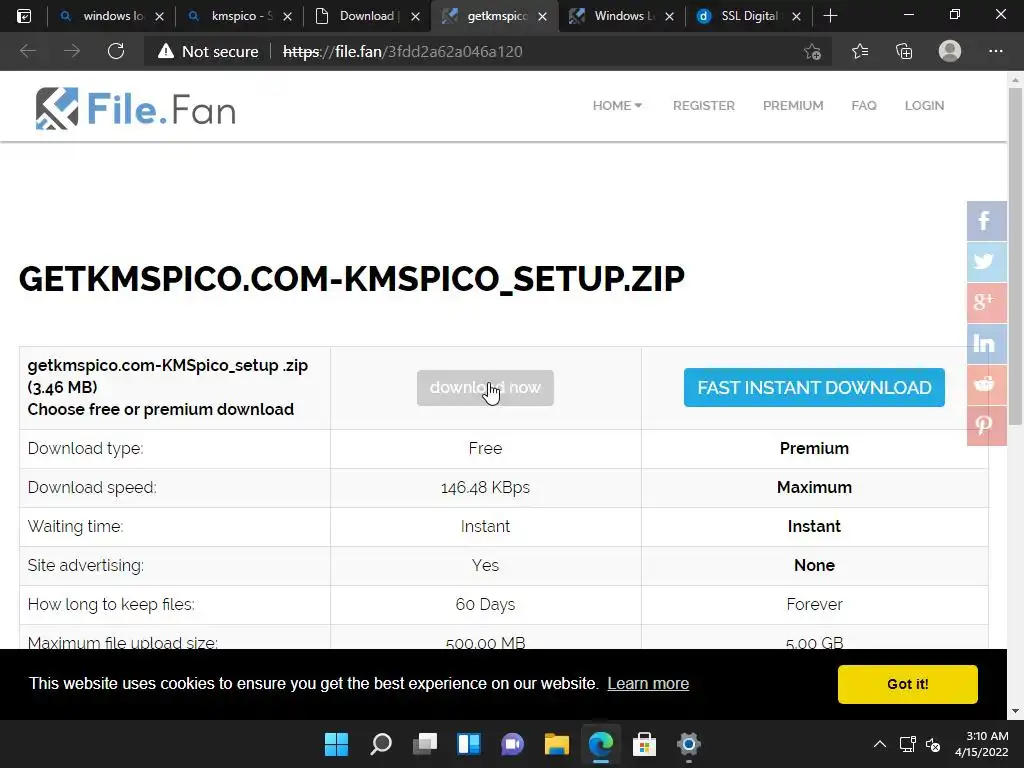Click the Microsoft Edge taskbar icon

click(601, 744)
